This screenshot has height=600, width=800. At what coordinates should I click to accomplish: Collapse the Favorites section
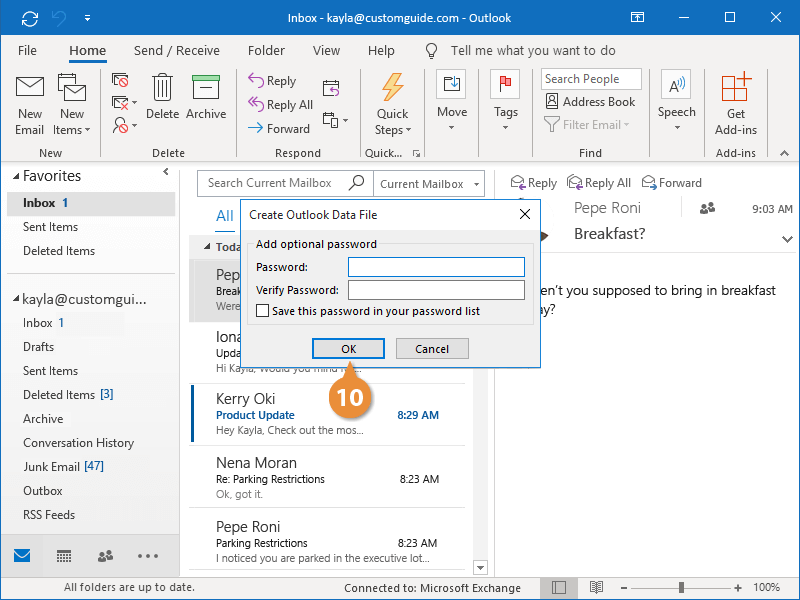point(16,176)
